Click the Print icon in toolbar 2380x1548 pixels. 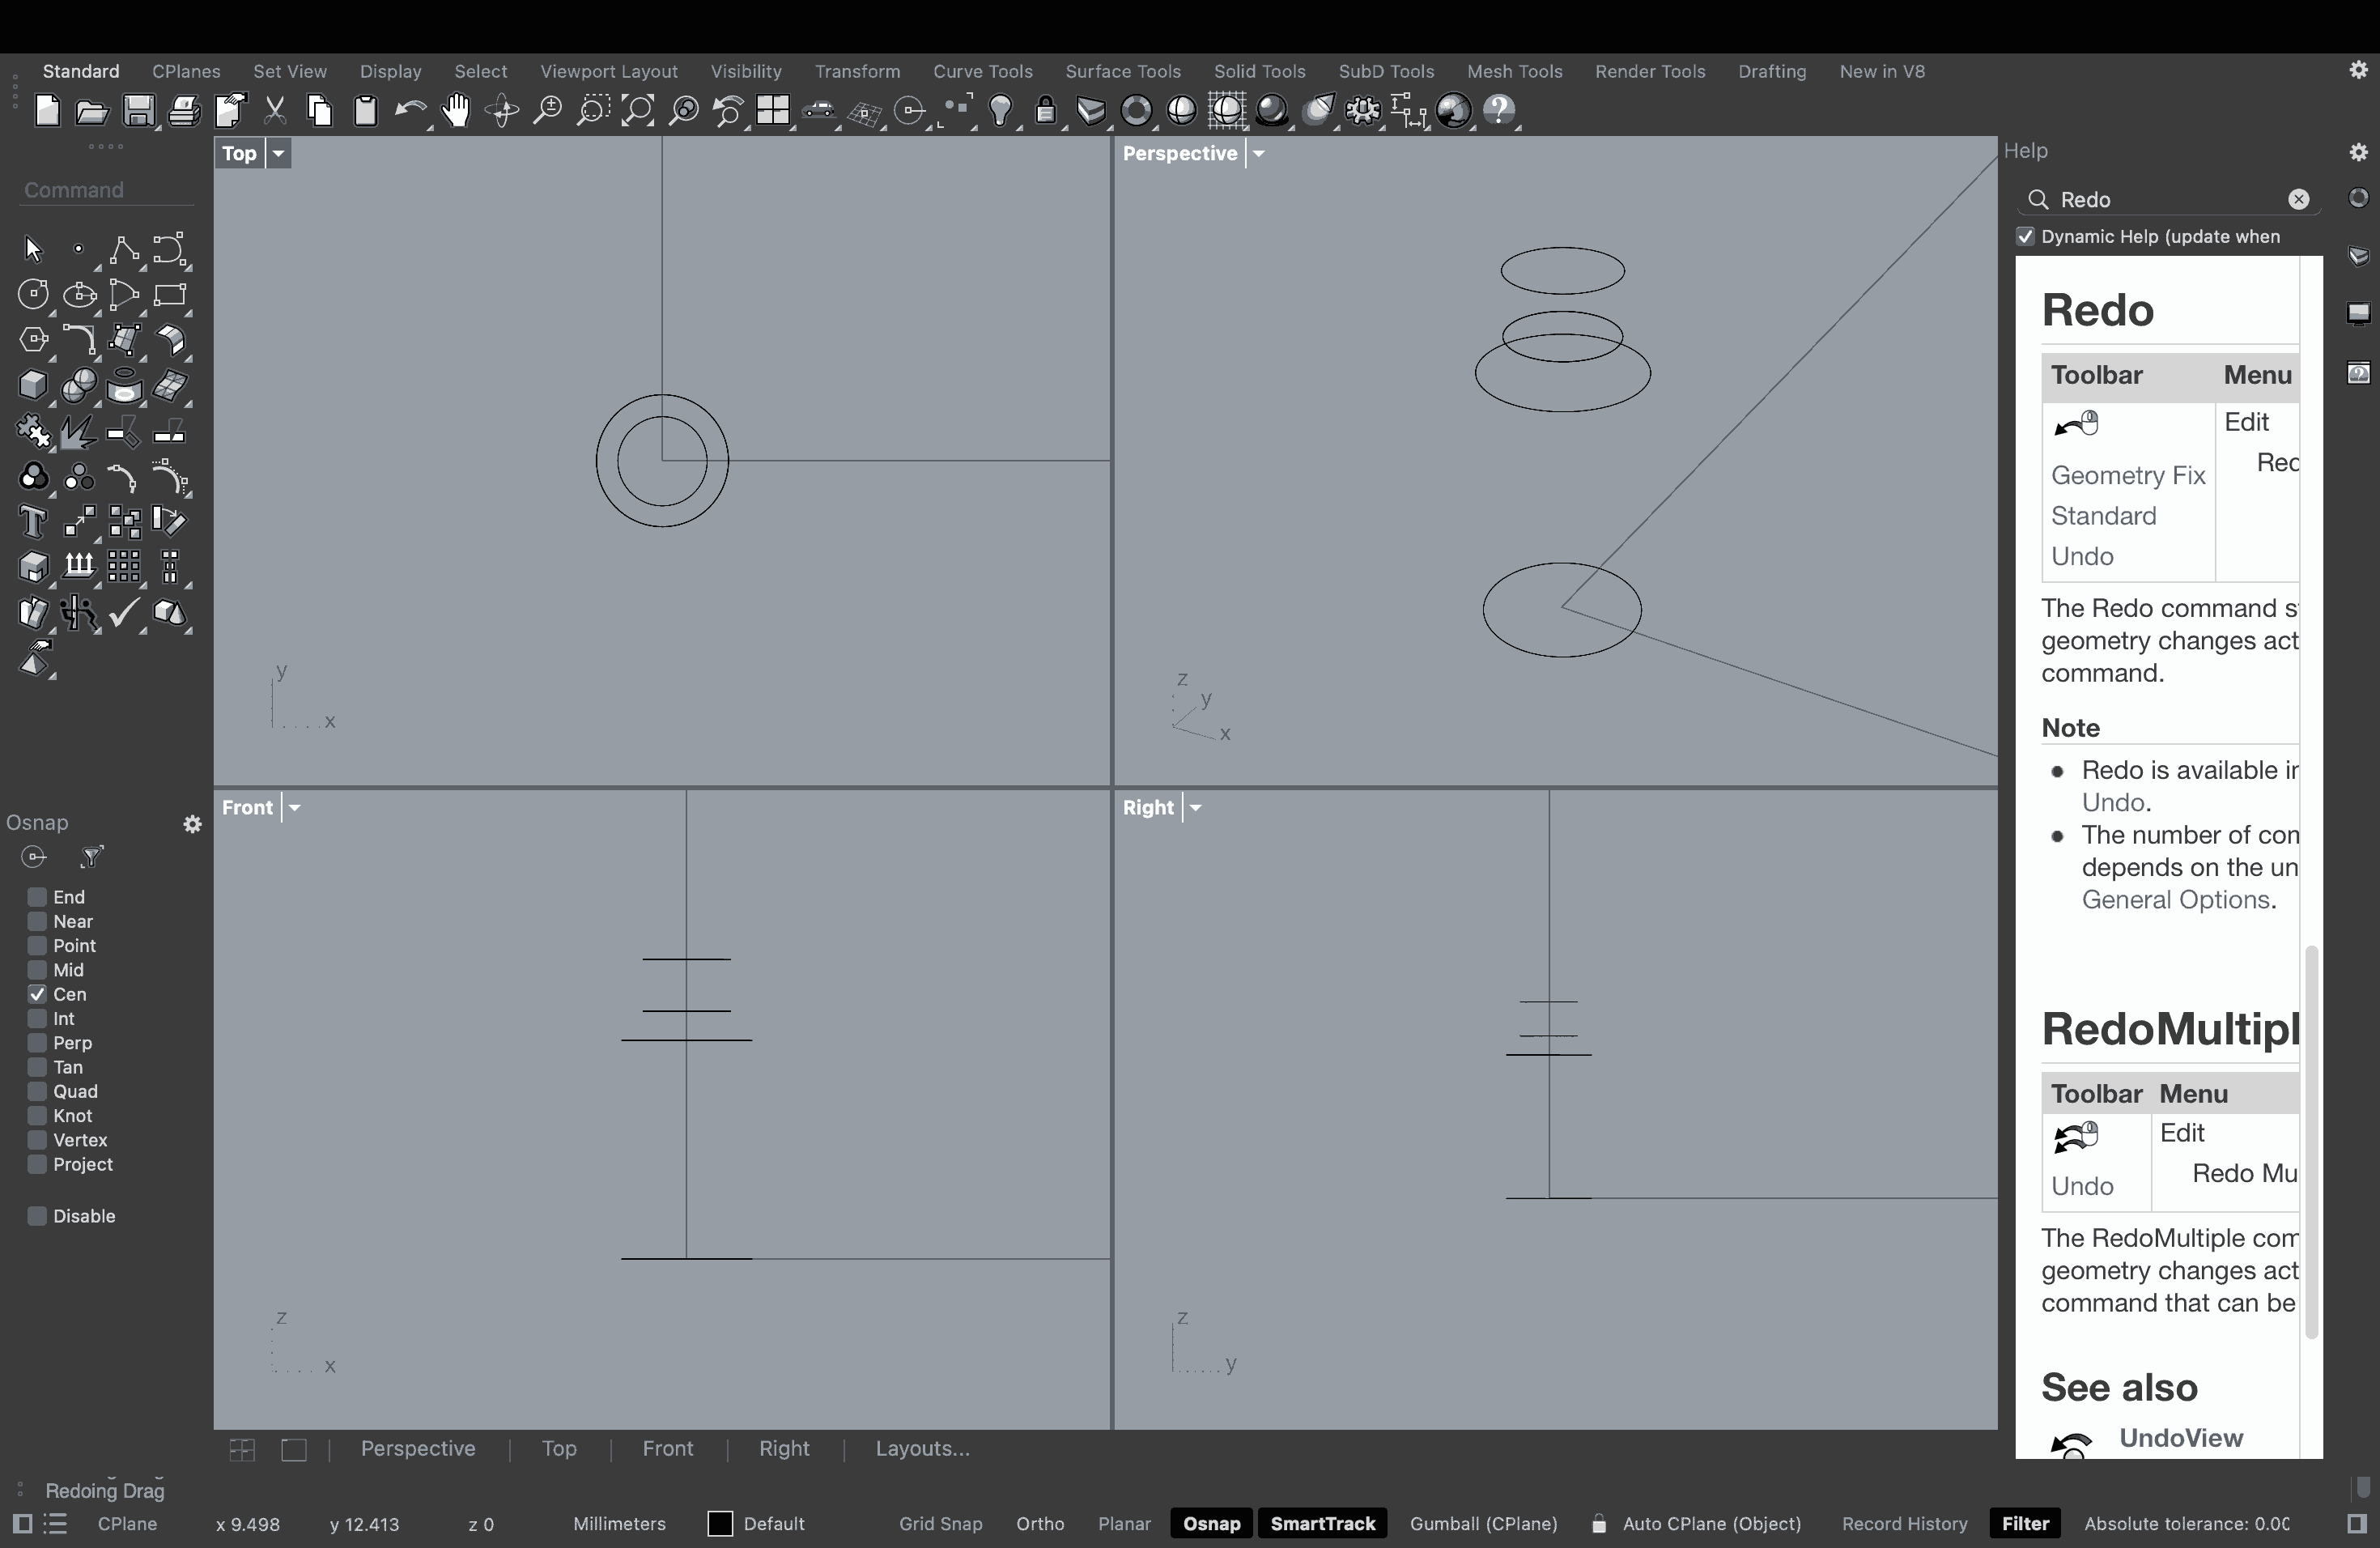(x=184, y=111)
